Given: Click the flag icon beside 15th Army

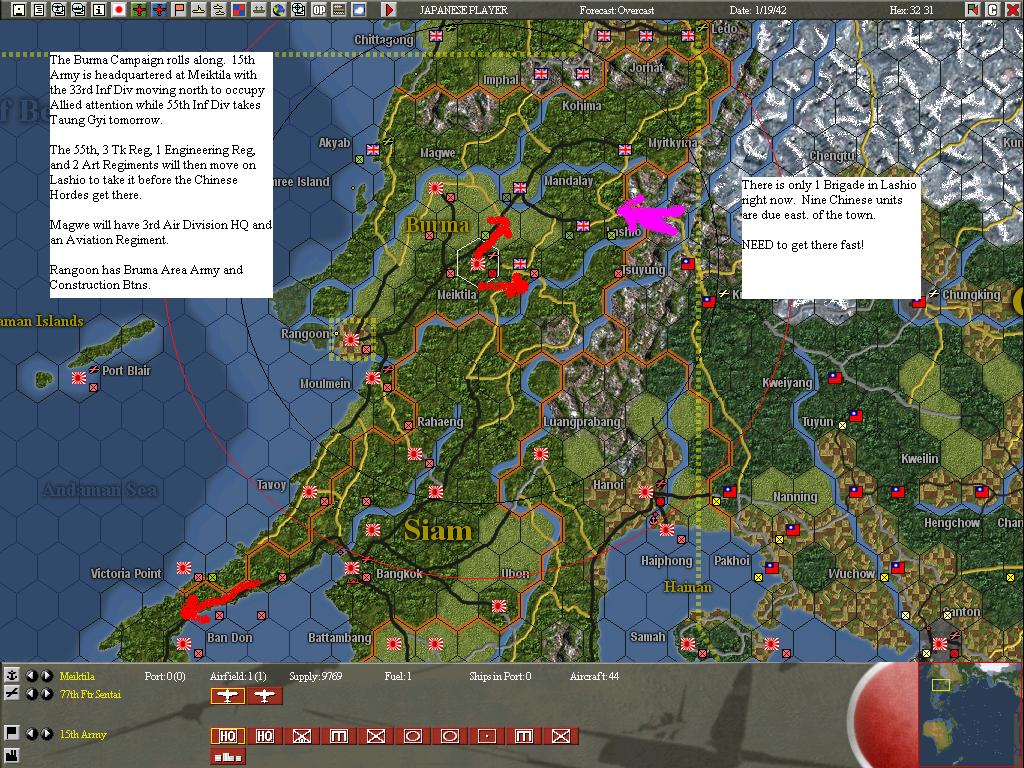Looking at the screenshot, I should click(x=11, y=733).
